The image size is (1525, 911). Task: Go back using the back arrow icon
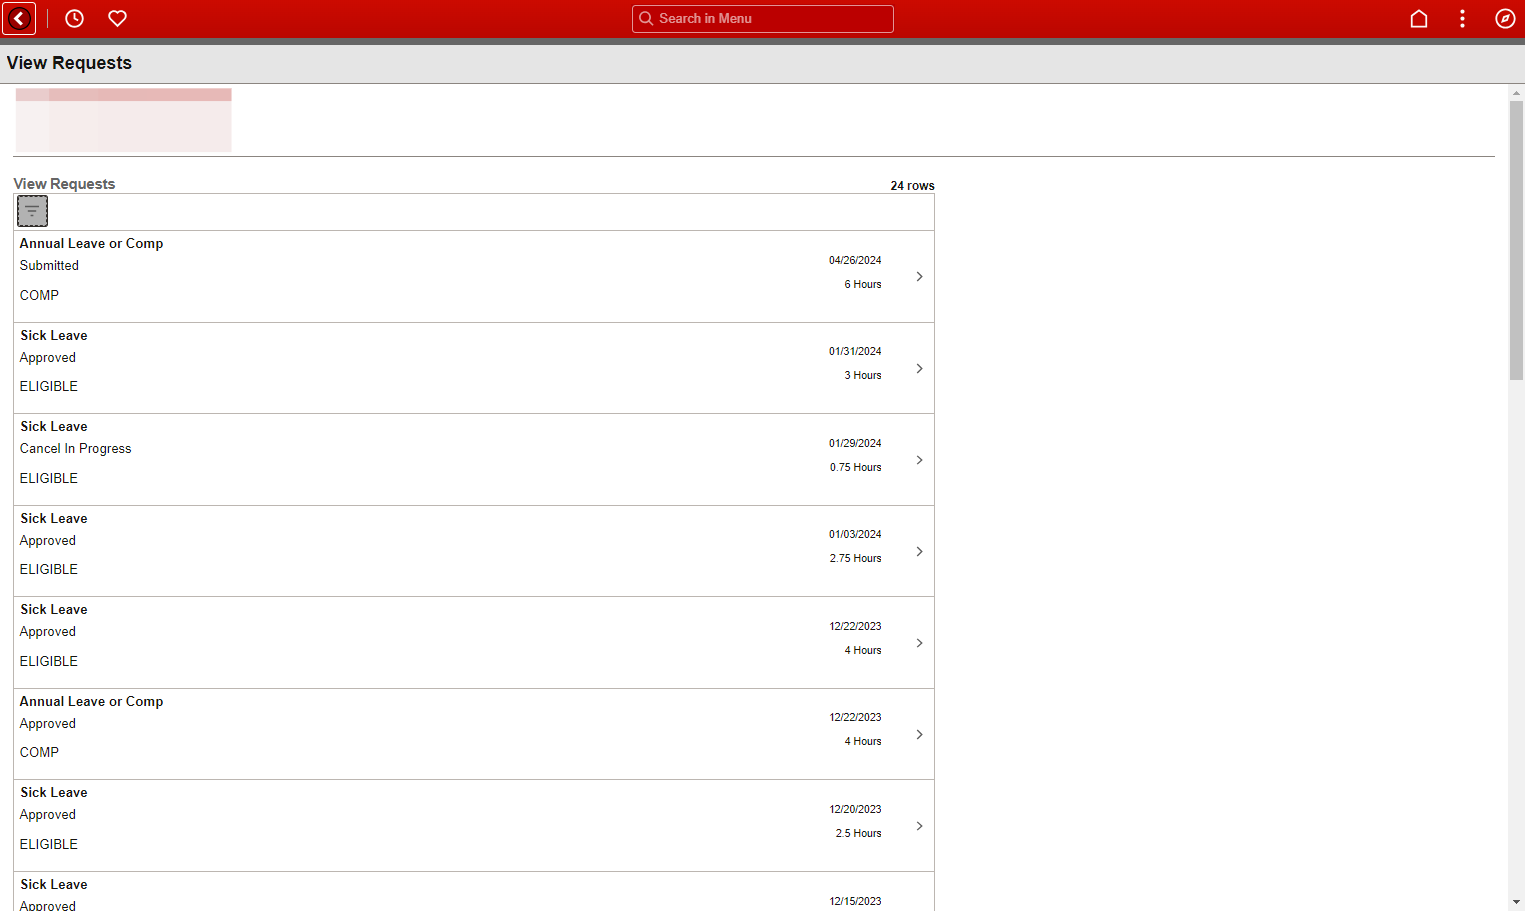click(20, 19)
